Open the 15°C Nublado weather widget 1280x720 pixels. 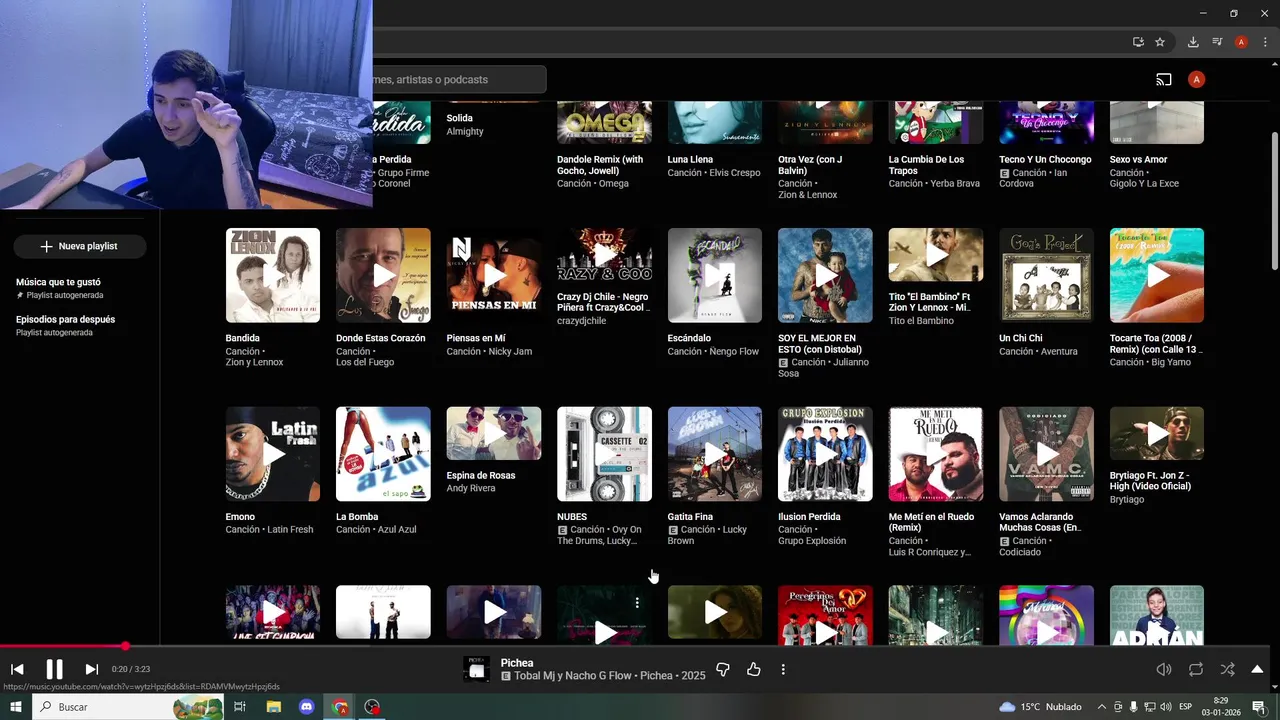coord(1040,707)
